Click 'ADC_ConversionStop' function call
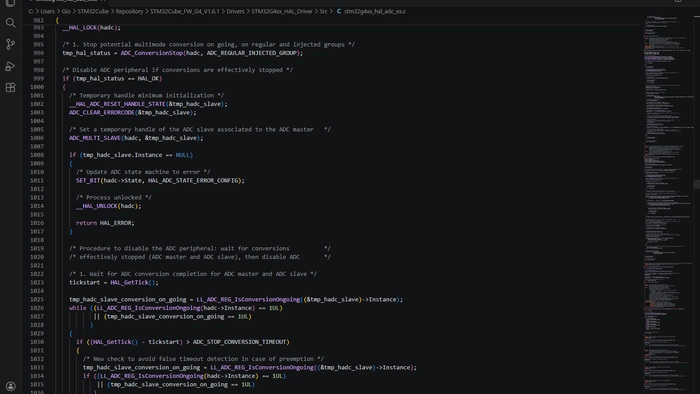 (152, 53)
